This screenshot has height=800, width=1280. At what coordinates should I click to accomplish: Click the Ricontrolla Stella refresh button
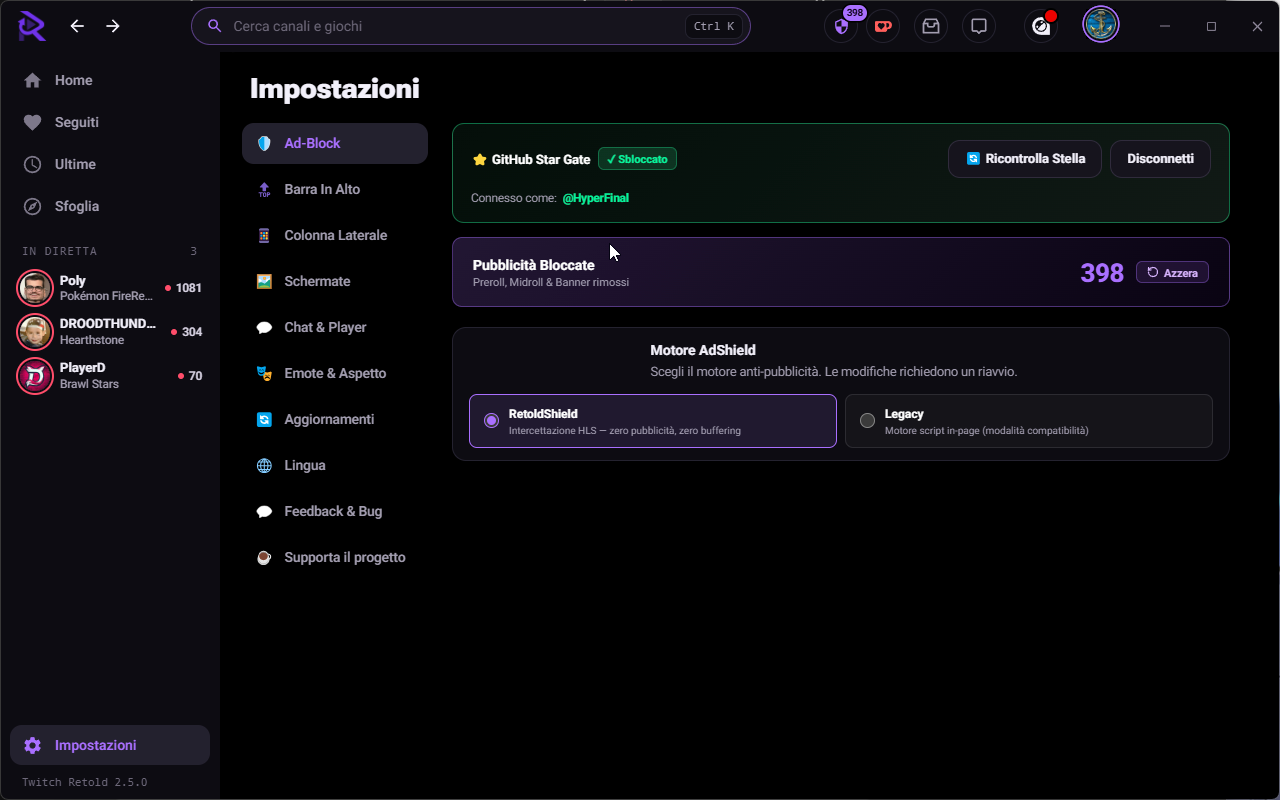[x=1025, y=159]
